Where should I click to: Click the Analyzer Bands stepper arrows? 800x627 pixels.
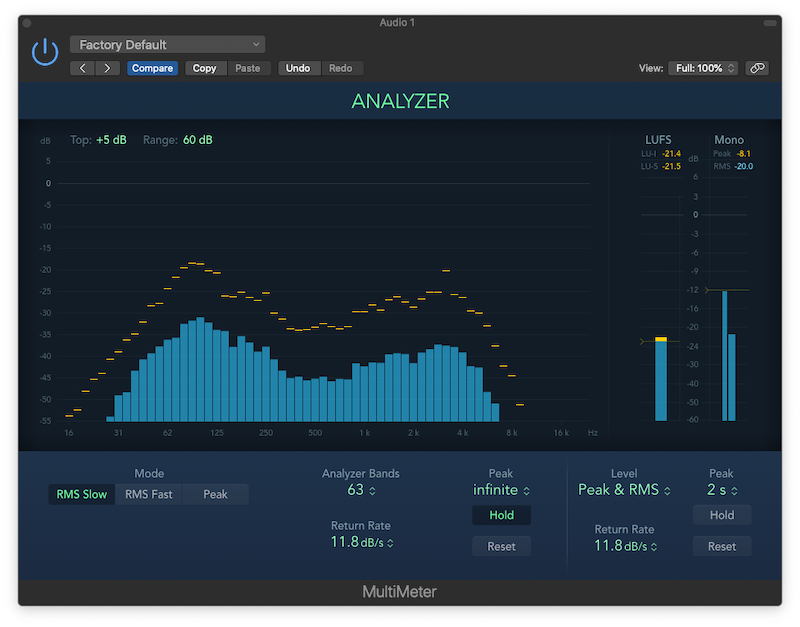[372, 491]
